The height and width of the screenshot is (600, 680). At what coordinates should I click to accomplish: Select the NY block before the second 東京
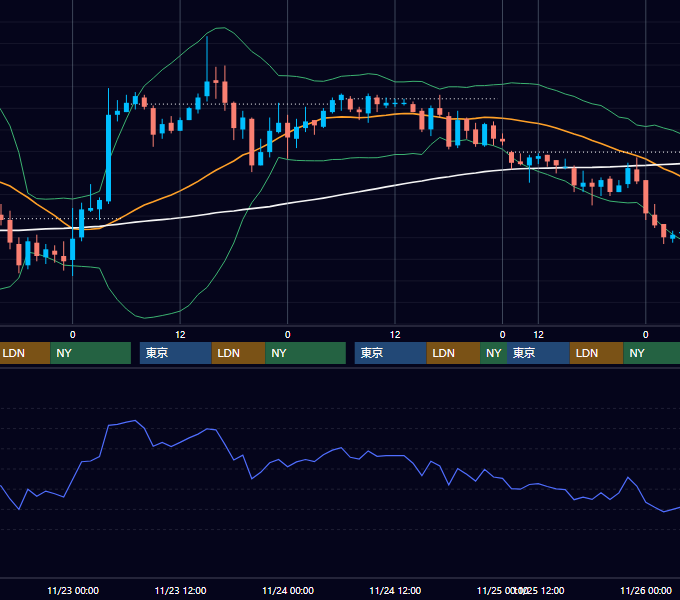click(306, 353)
